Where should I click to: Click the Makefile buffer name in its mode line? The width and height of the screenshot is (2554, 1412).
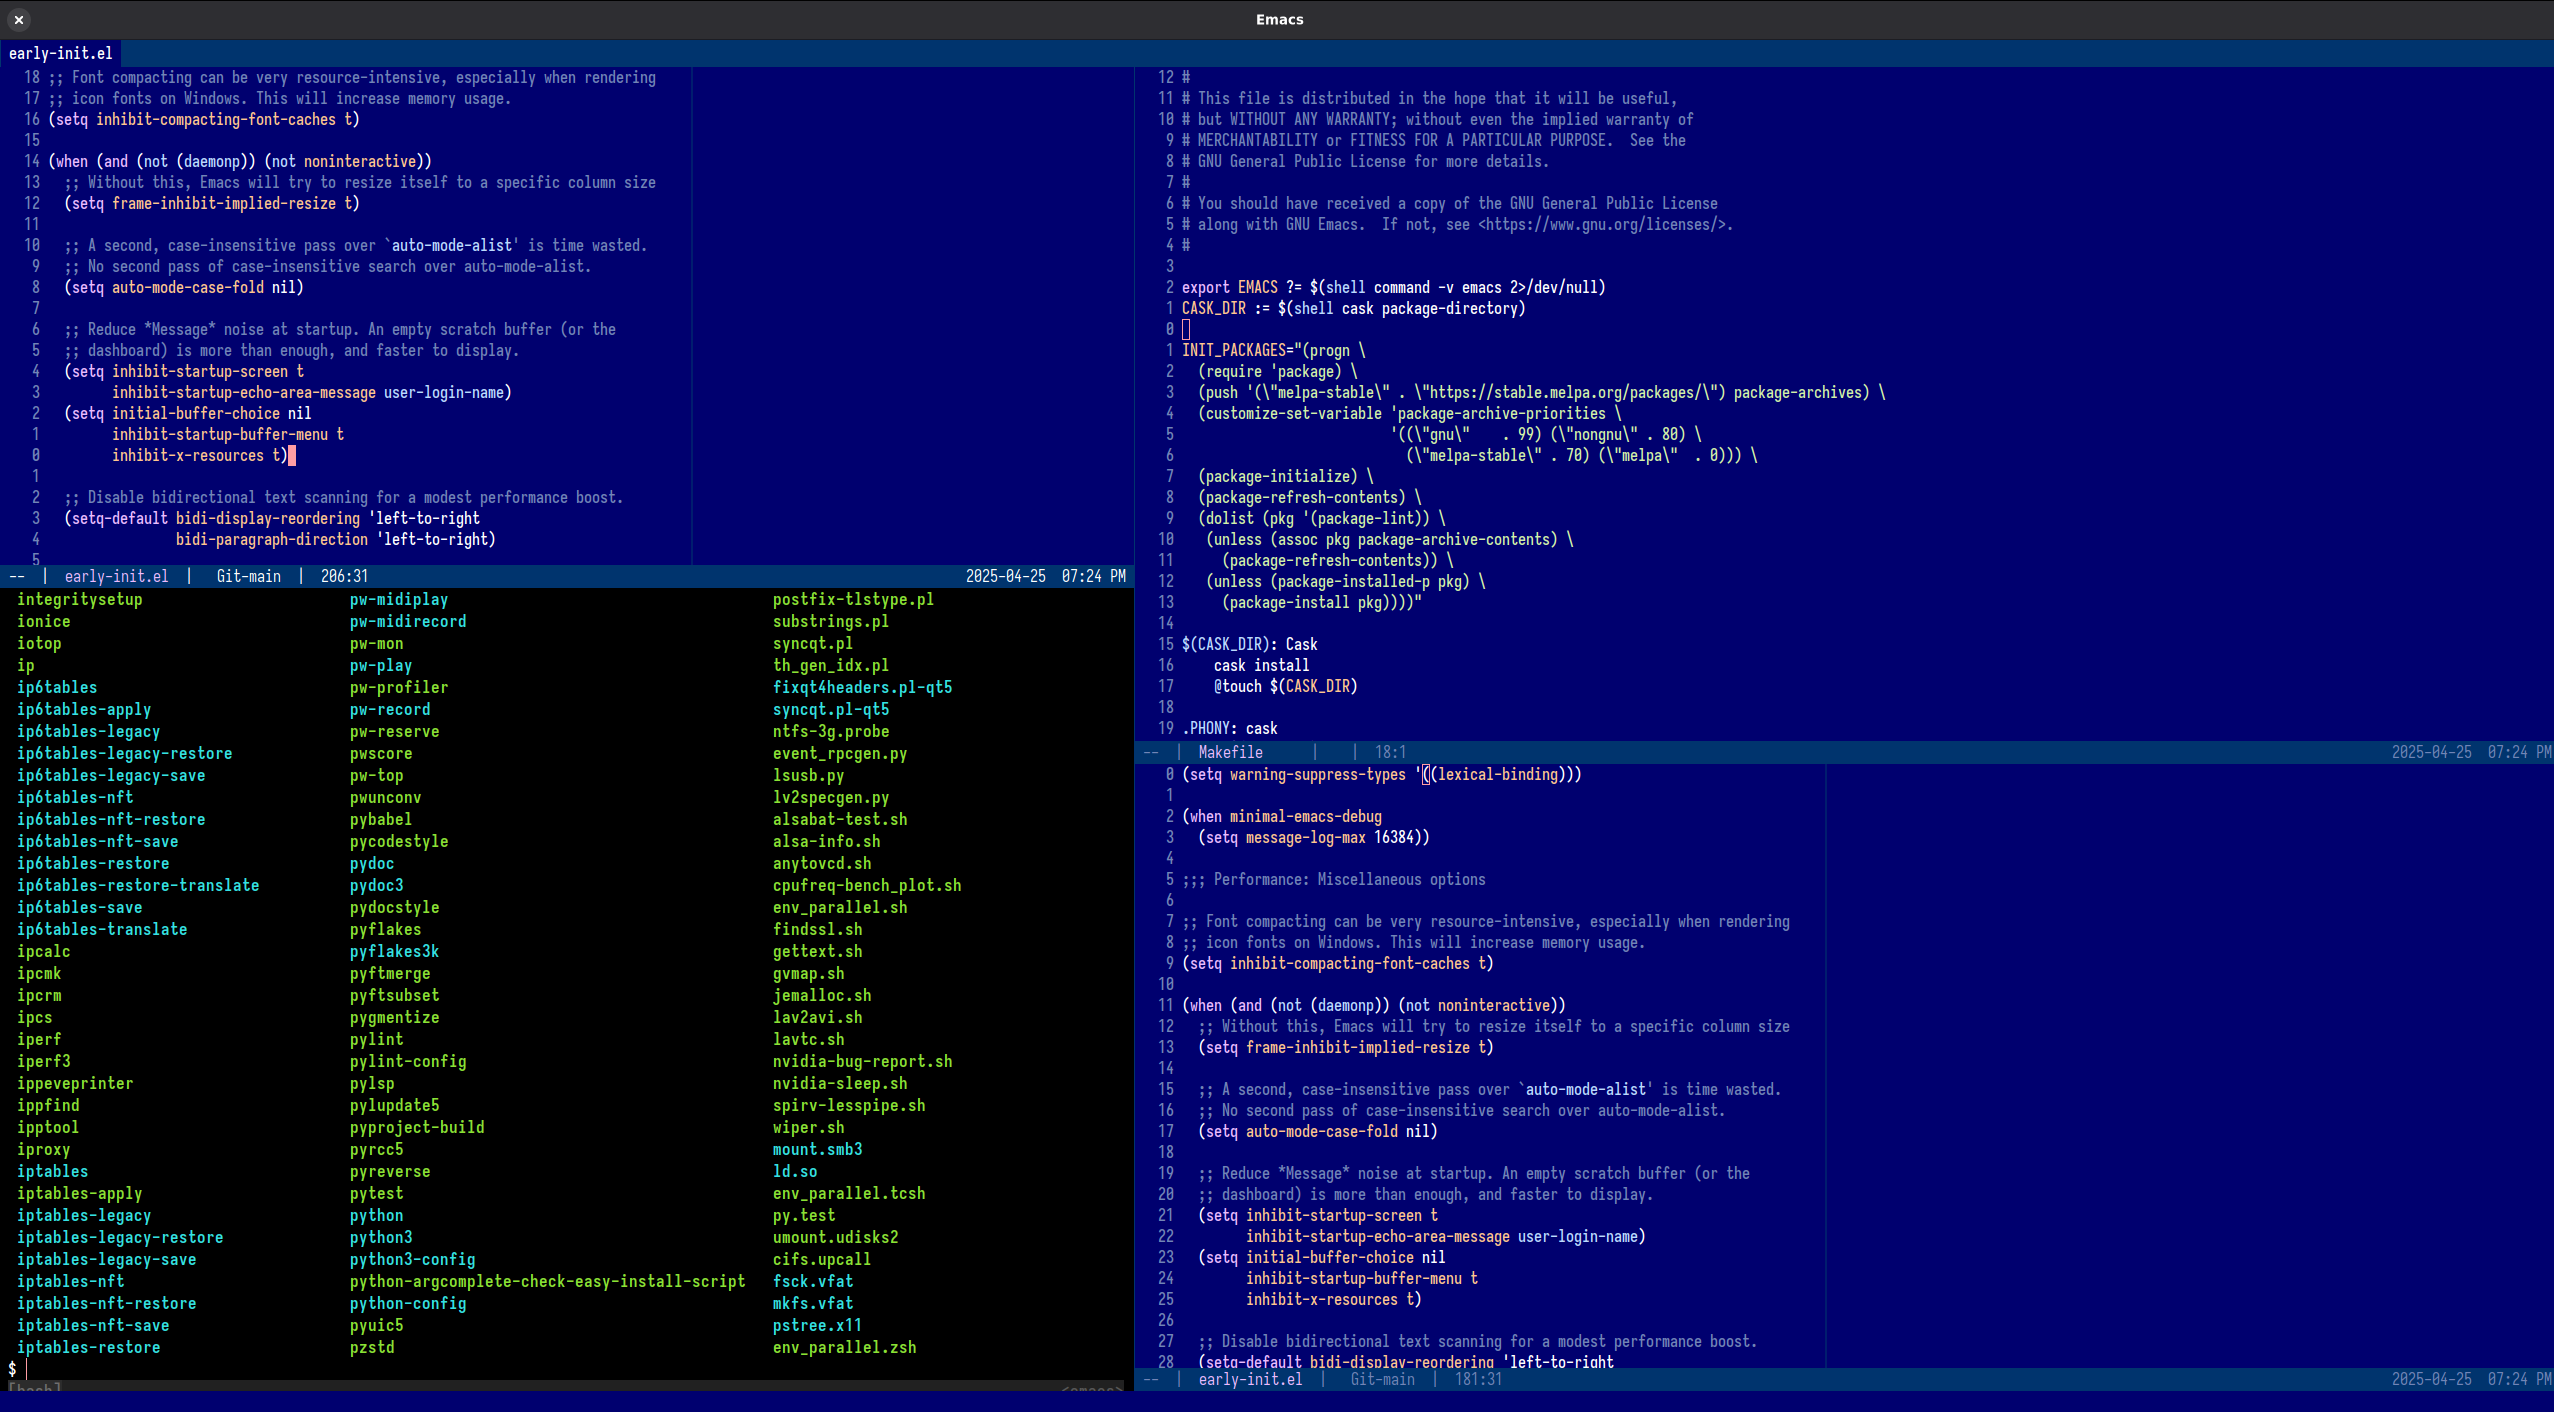pyautogui.click(x=1230, y=752)
